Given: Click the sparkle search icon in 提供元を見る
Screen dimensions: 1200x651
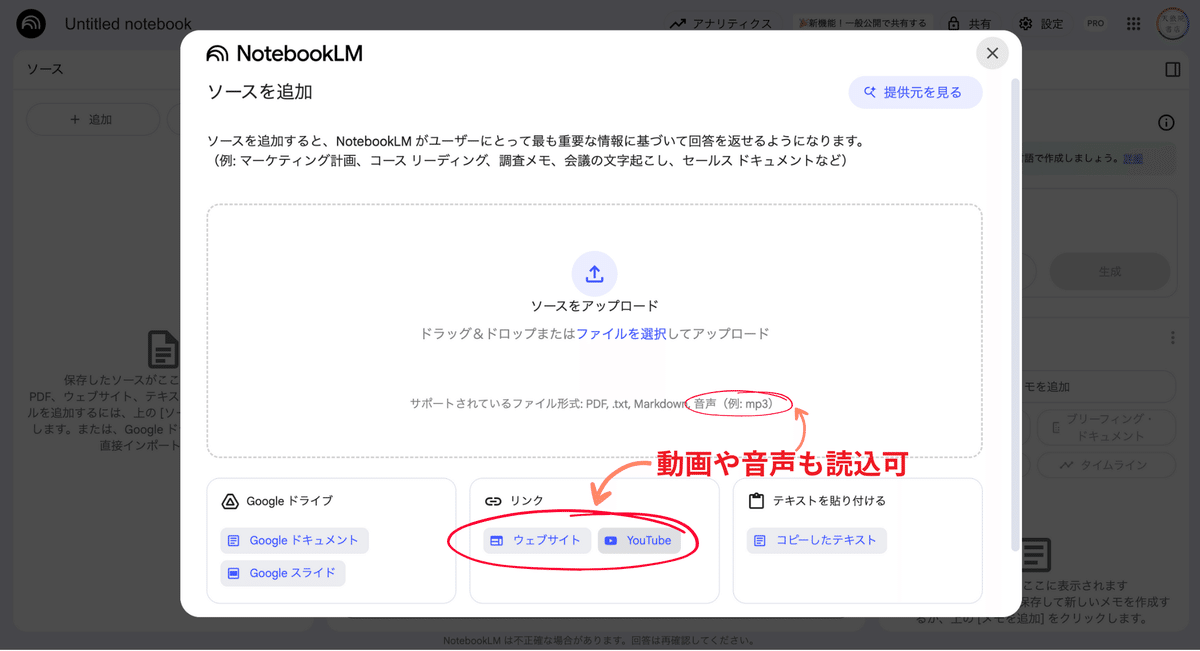Looking at the screenshot, I should click(869, 92).
